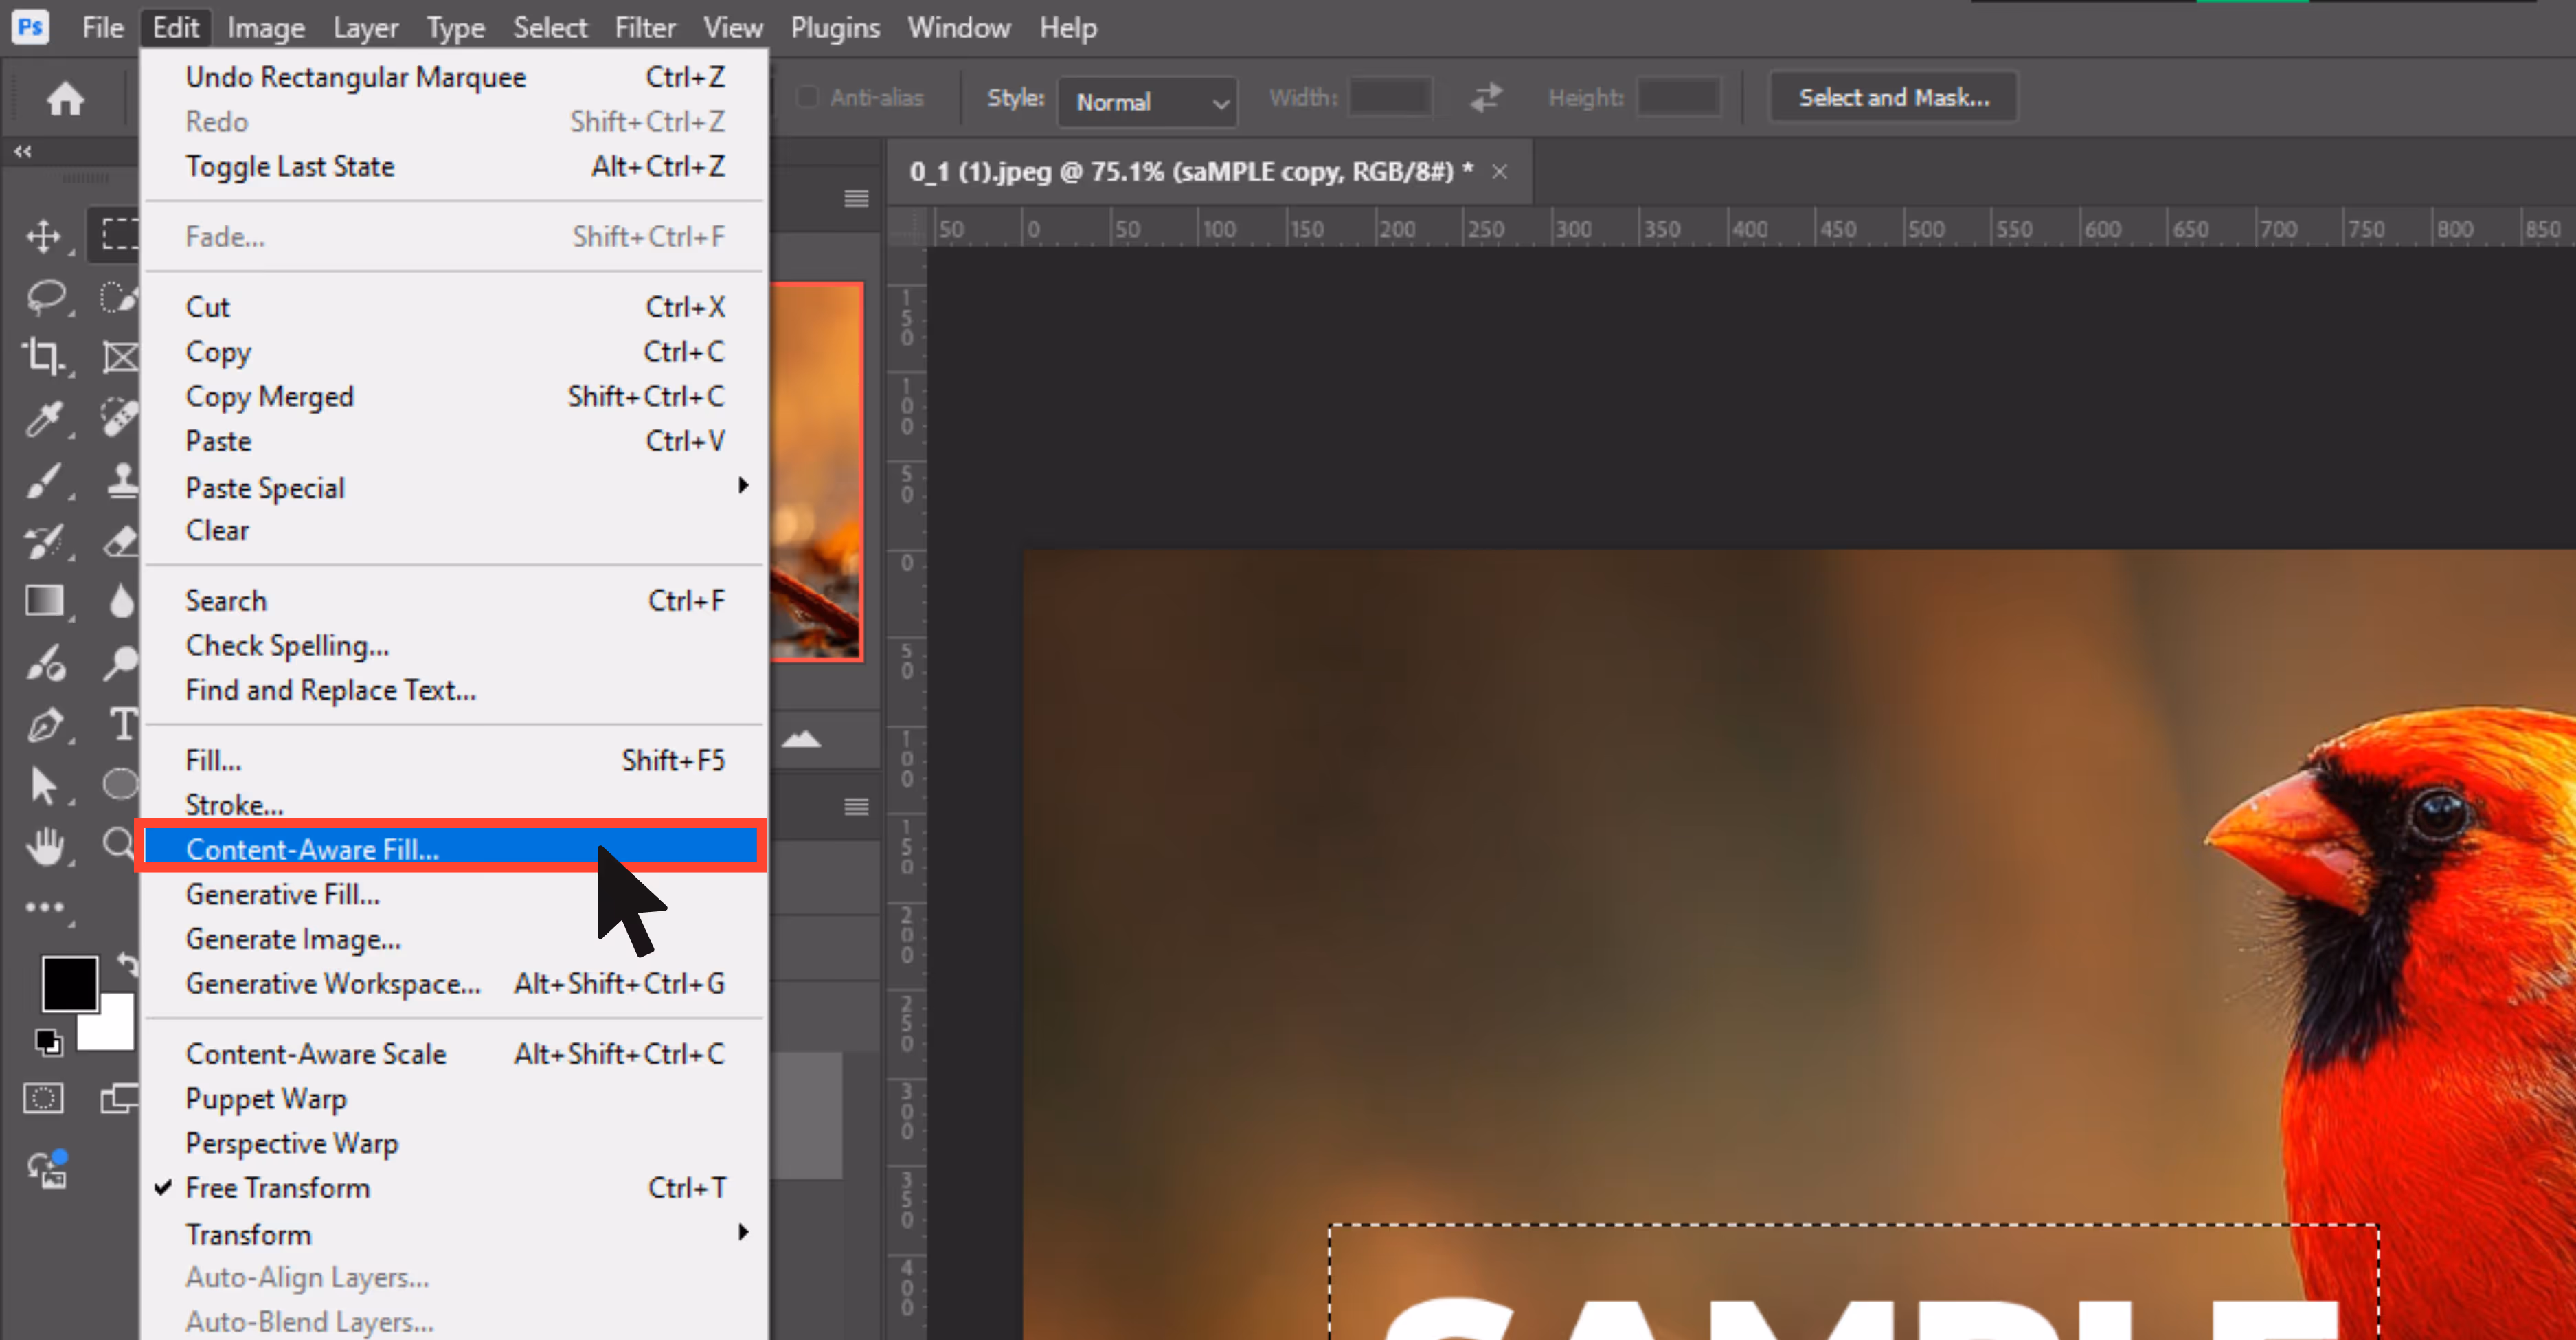
Task: Expand the Paste Special submenu
Action: click(x=456, y=488)
